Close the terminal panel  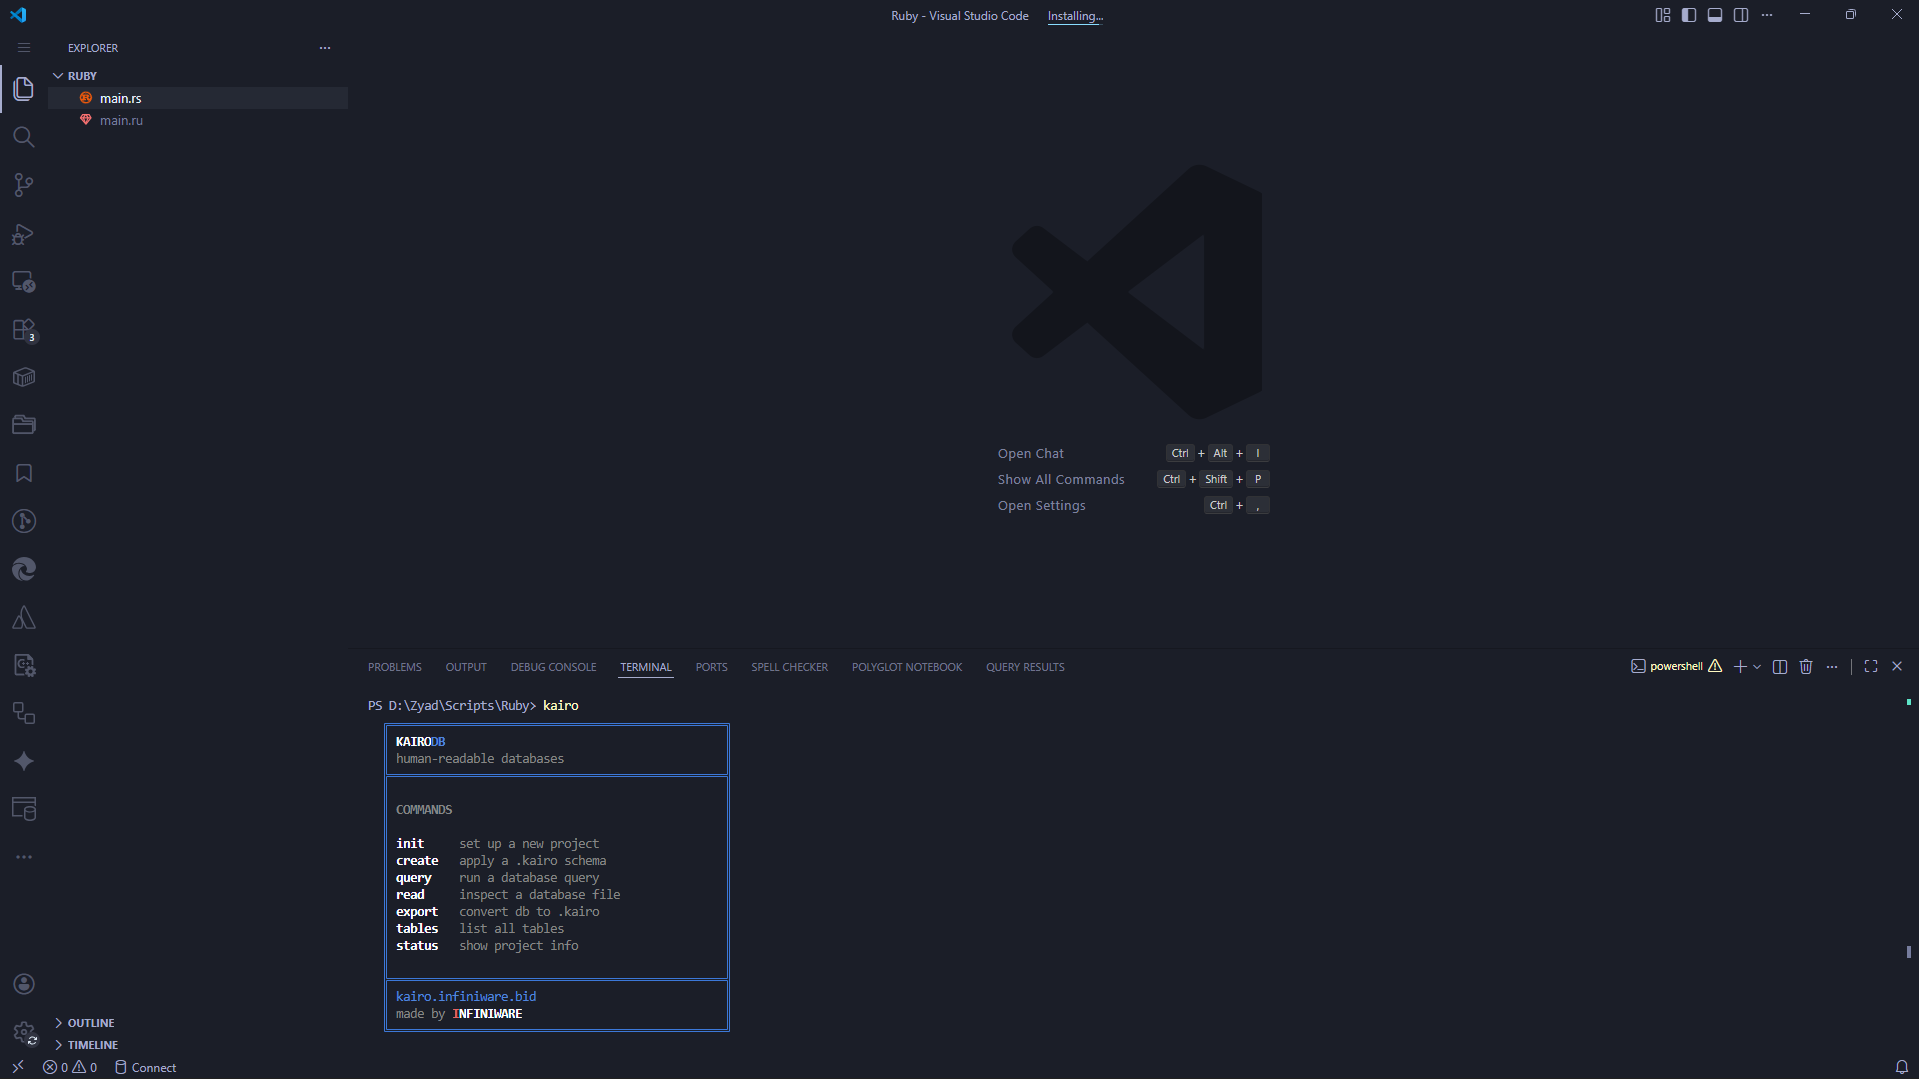pos(1897,667)
